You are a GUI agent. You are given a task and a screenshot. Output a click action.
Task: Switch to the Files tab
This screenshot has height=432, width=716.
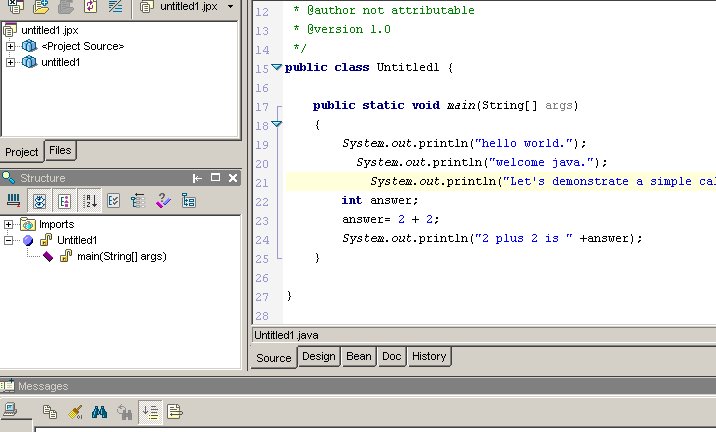click(x=60, y=150)
